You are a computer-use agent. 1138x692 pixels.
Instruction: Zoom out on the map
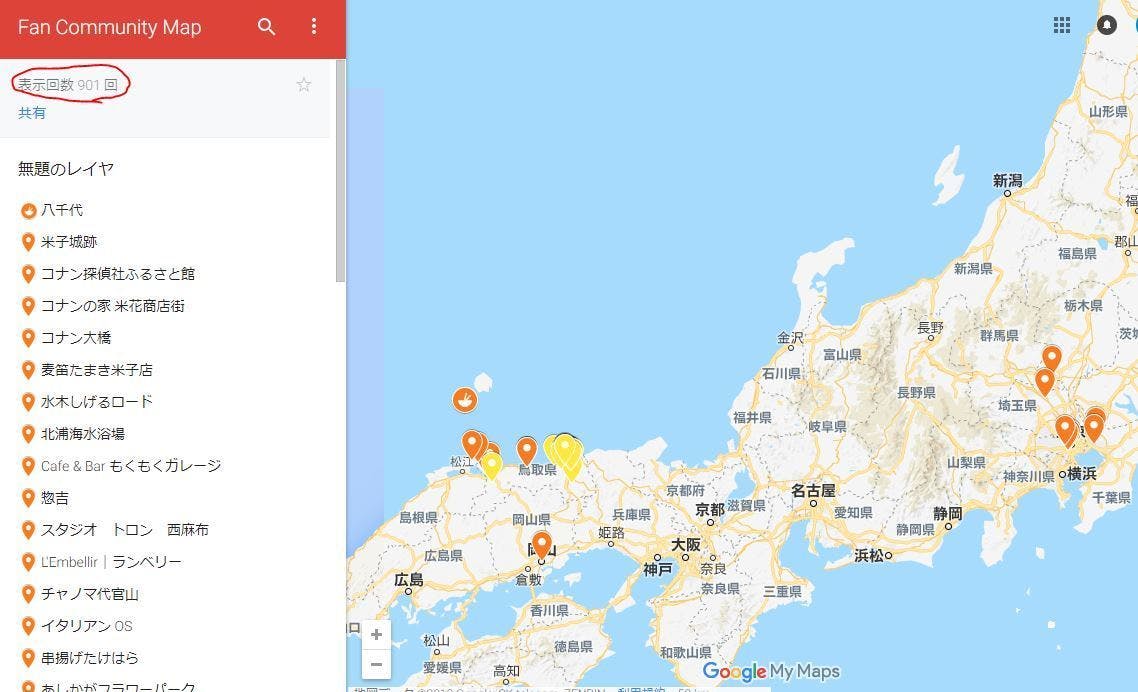click(376, 664)
